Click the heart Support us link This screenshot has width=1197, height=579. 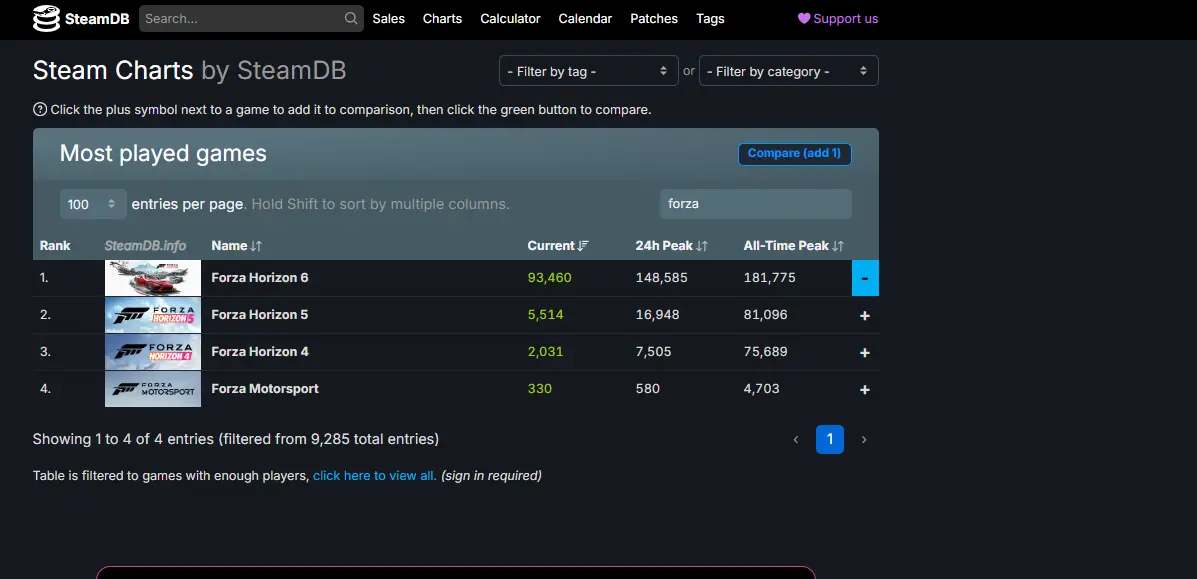pyautogui.click(x=837, y=18)
